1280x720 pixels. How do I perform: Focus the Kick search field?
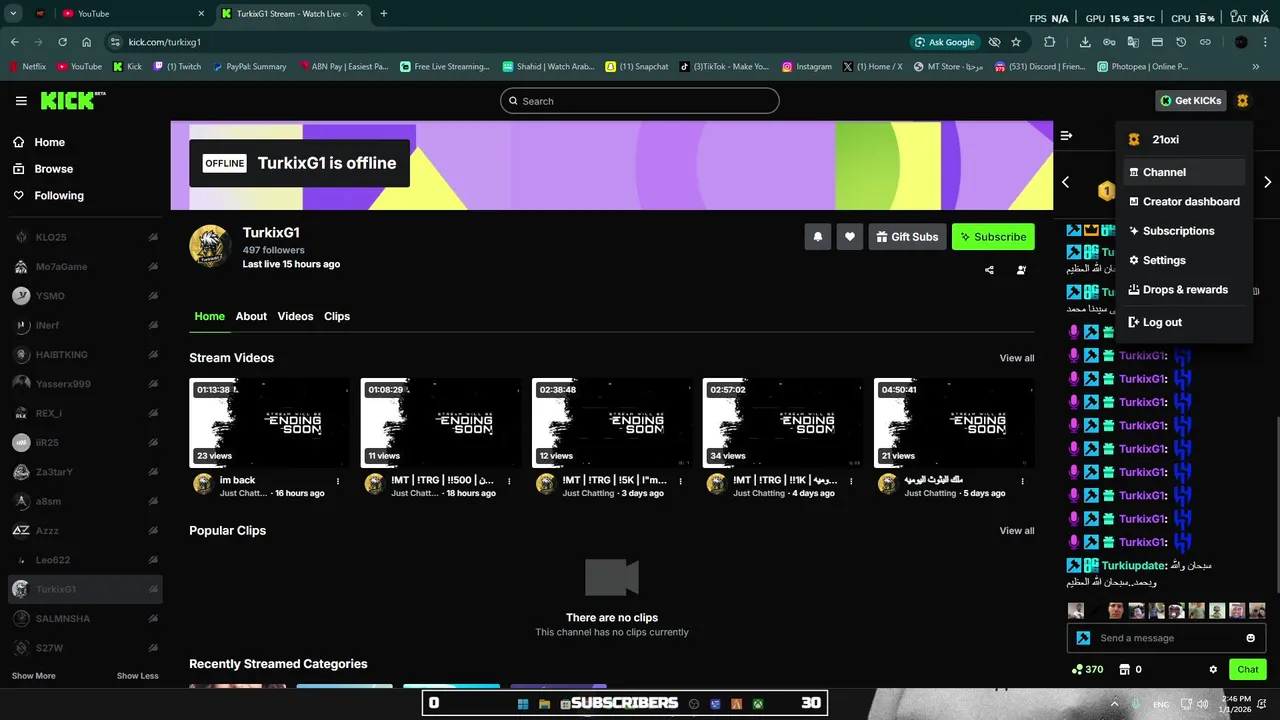click(640, 101)
